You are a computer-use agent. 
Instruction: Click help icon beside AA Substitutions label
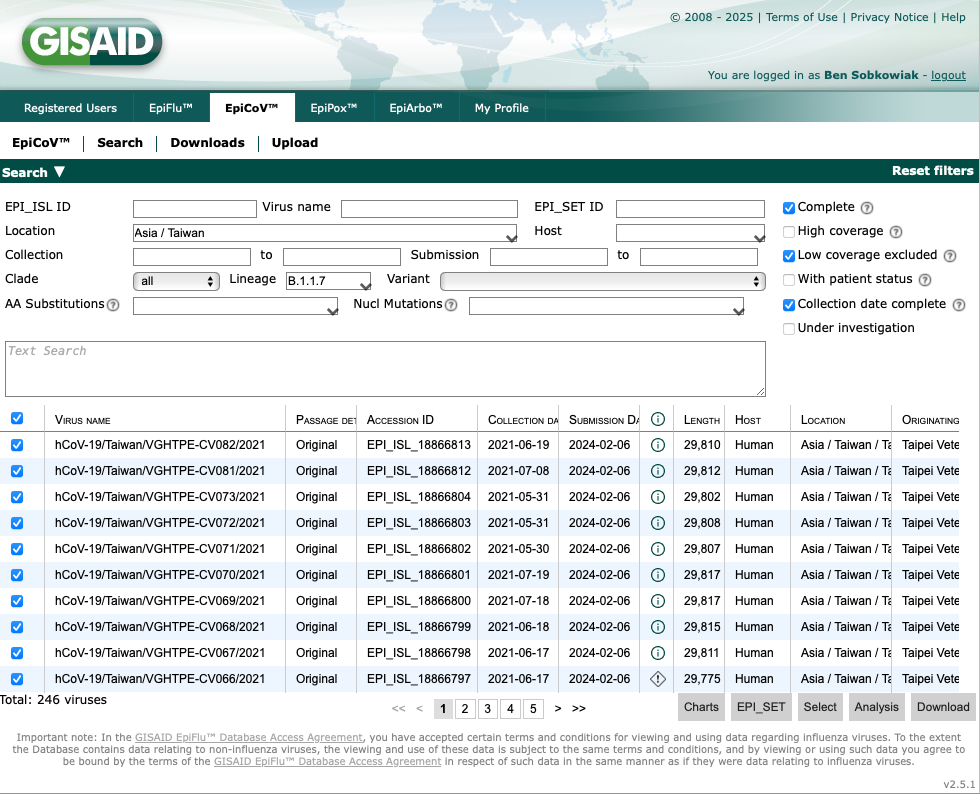(113, 305)
